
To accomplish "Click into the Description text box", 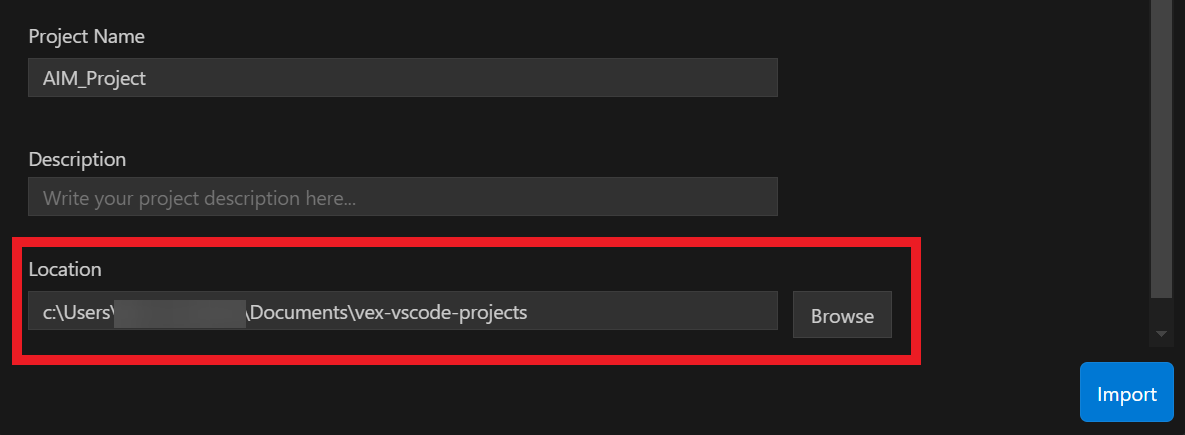I will click(402, 197).
